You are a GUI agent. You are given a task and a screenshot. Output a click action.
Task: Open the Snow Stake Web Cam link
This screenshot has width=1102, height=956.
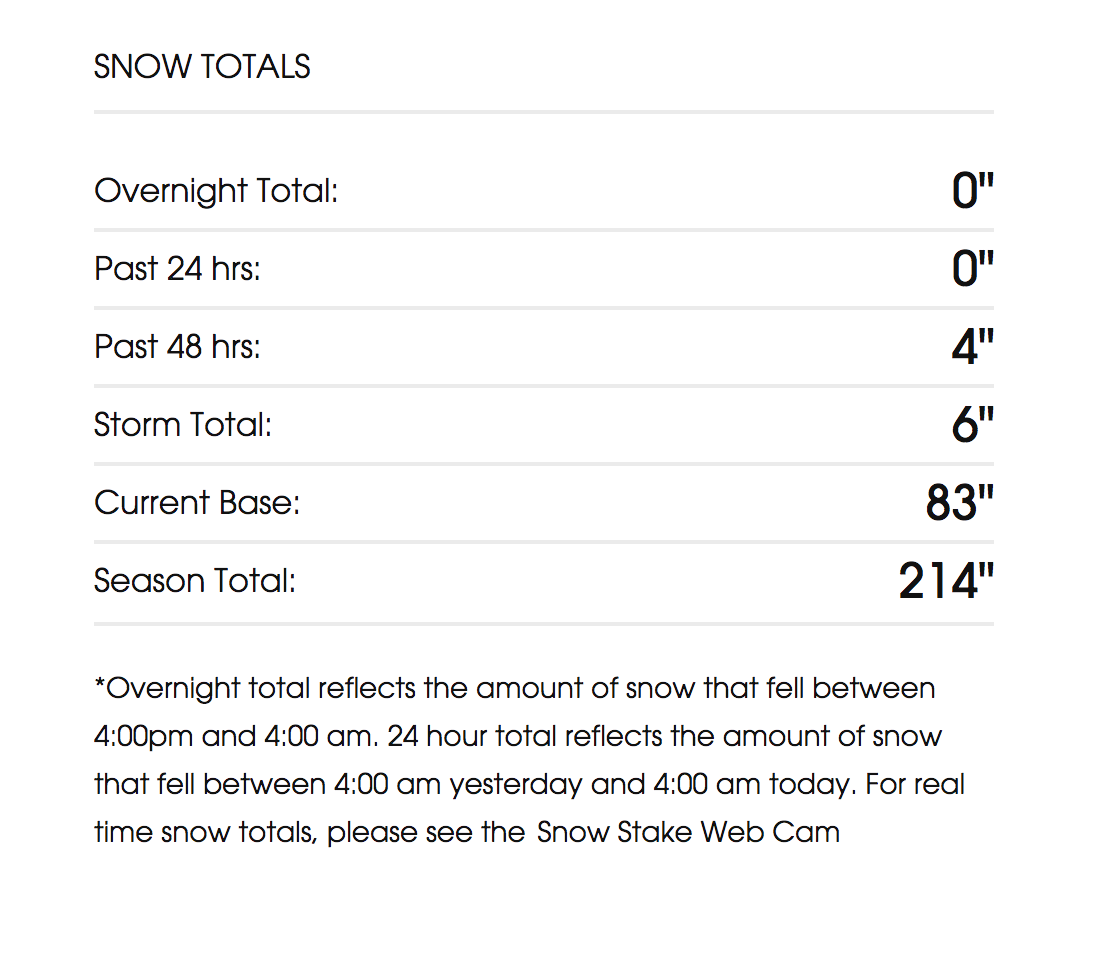pyautogui.click(x=688, y=832)
